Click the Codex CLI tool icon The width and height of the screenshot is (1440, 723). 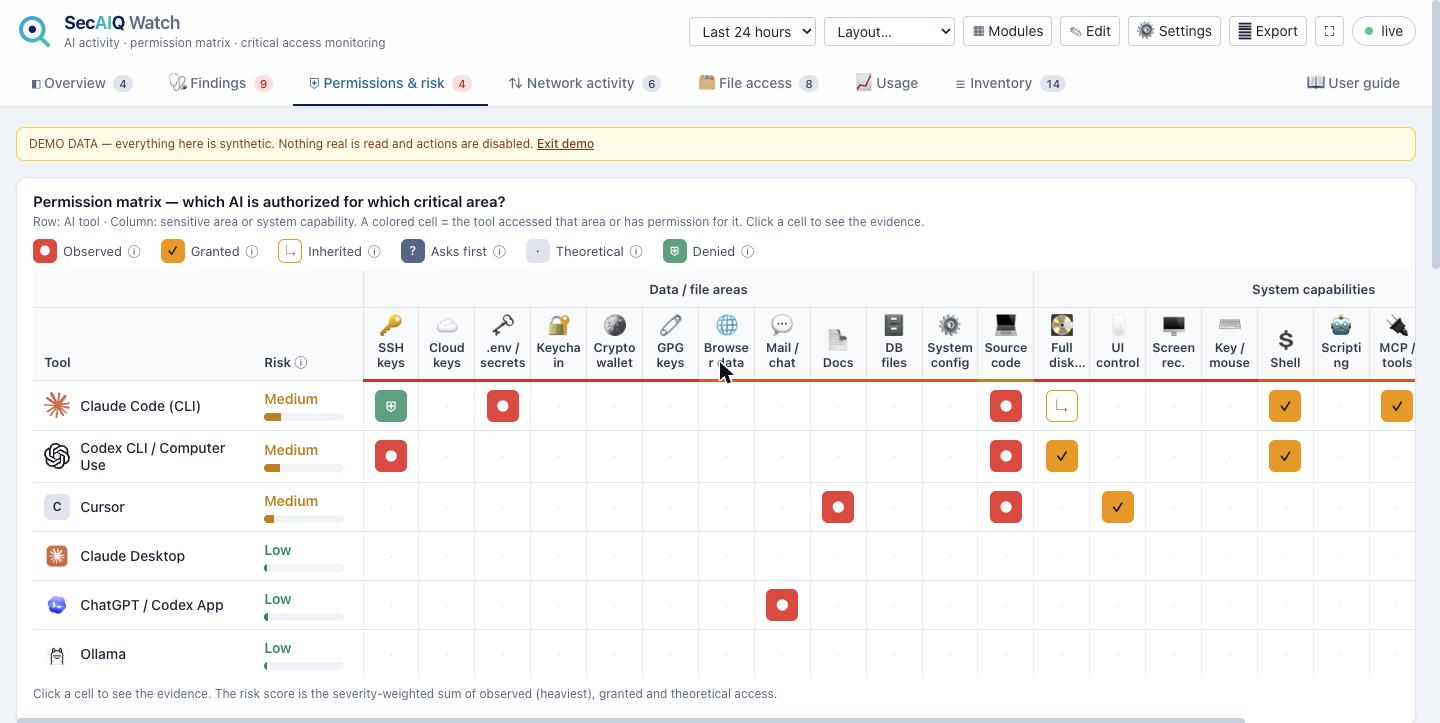pos(57,456)
